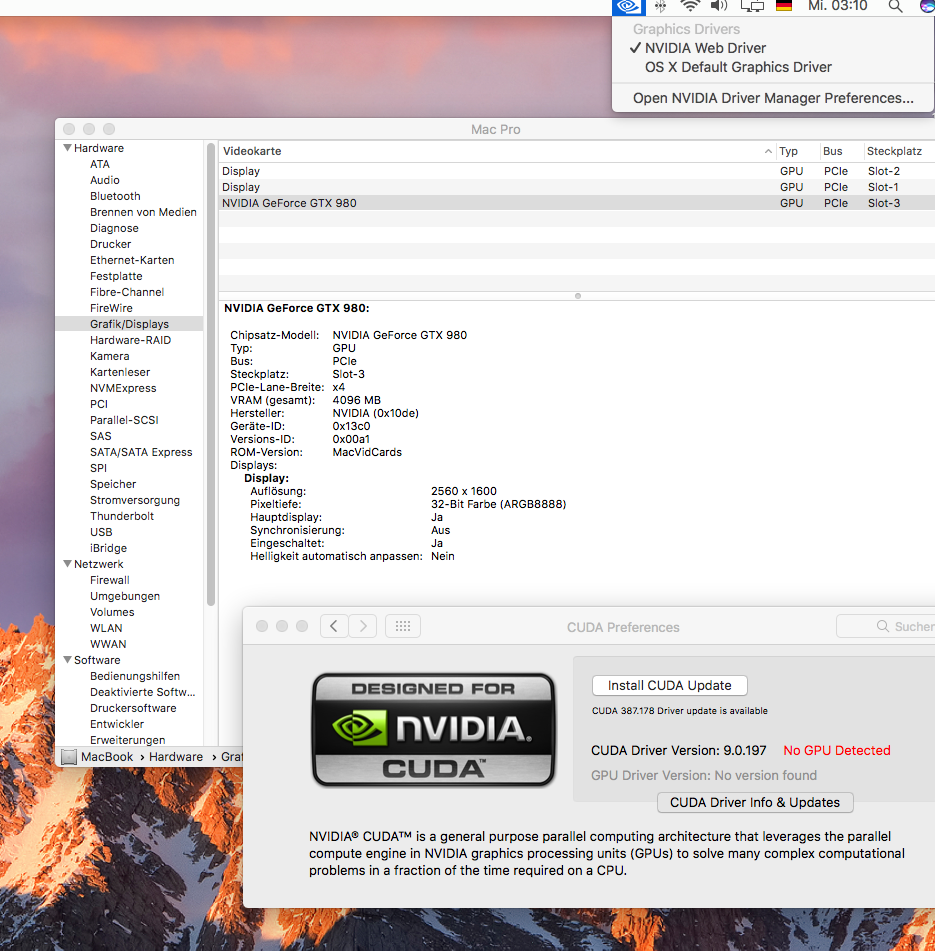Click the Suchen search field
Image resolution: width=935 pixels, height=951 pixels.
tap(886, 626)
